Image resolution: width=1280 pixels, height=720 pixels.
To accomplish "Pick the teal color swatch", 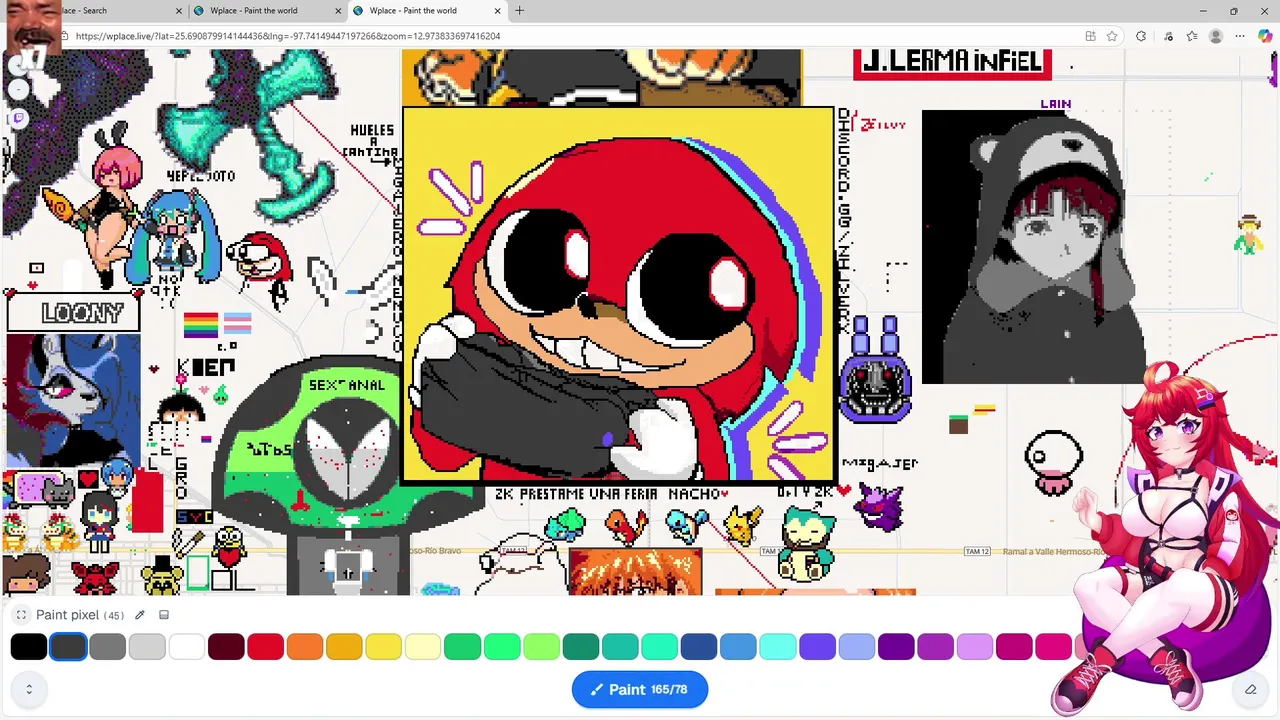I will click(x=620, y=647).
